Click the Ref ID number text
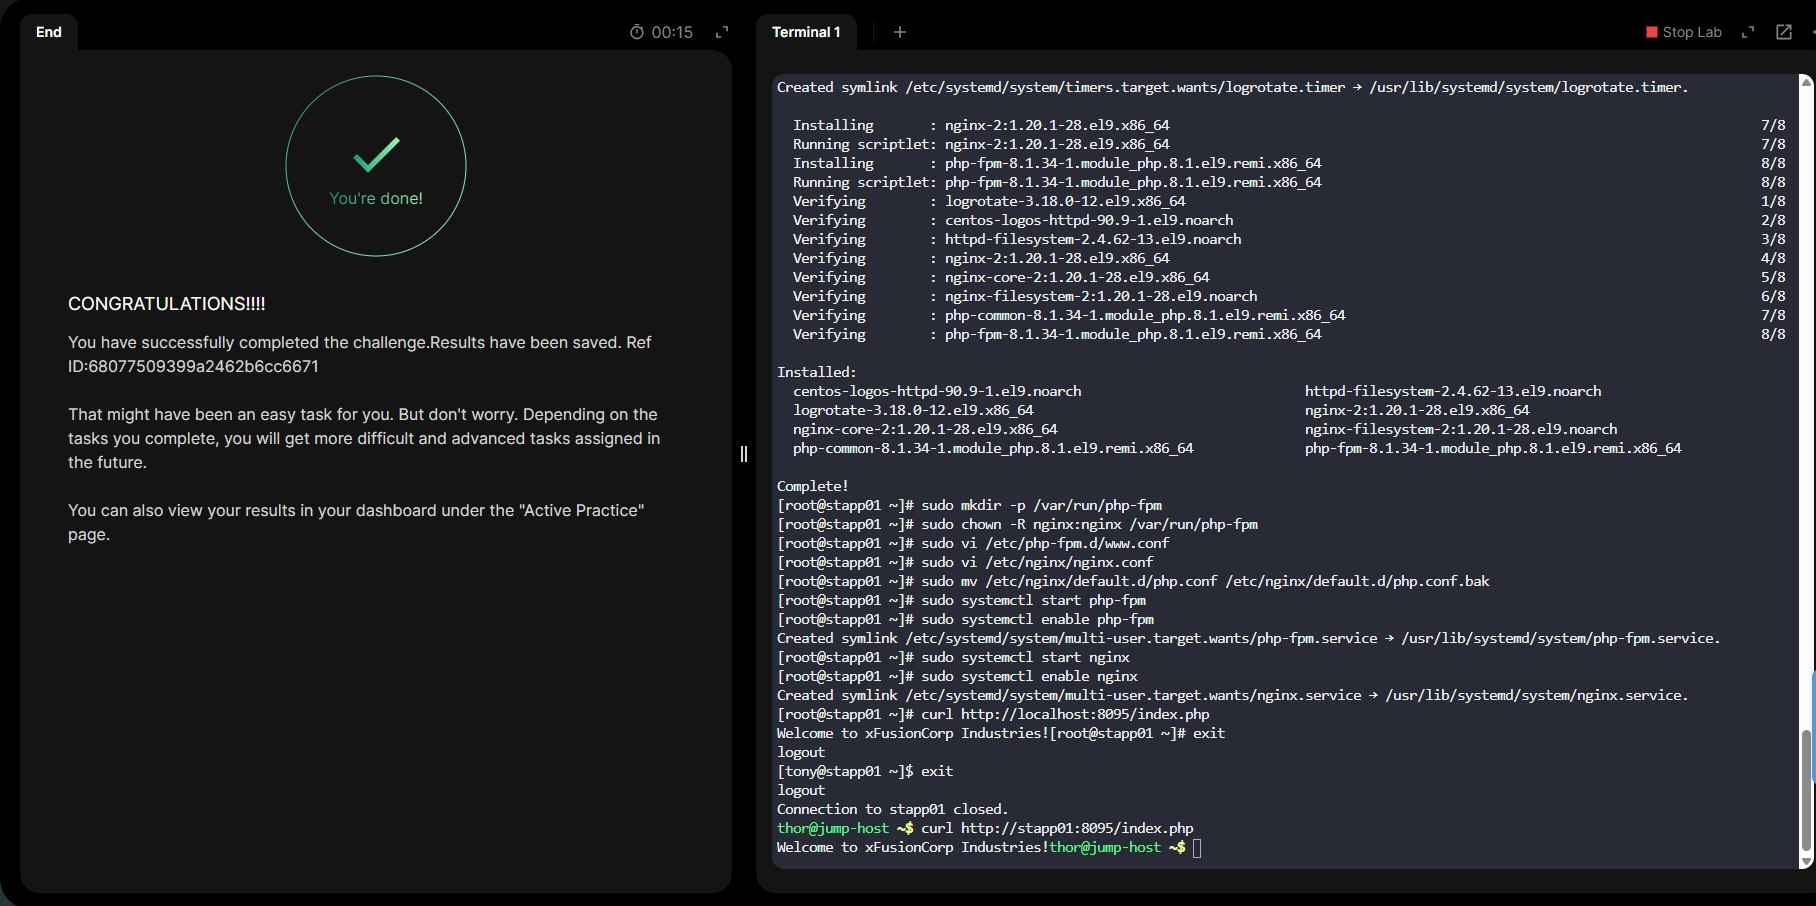Screen dimensions: 1816x906 point(203,366)
